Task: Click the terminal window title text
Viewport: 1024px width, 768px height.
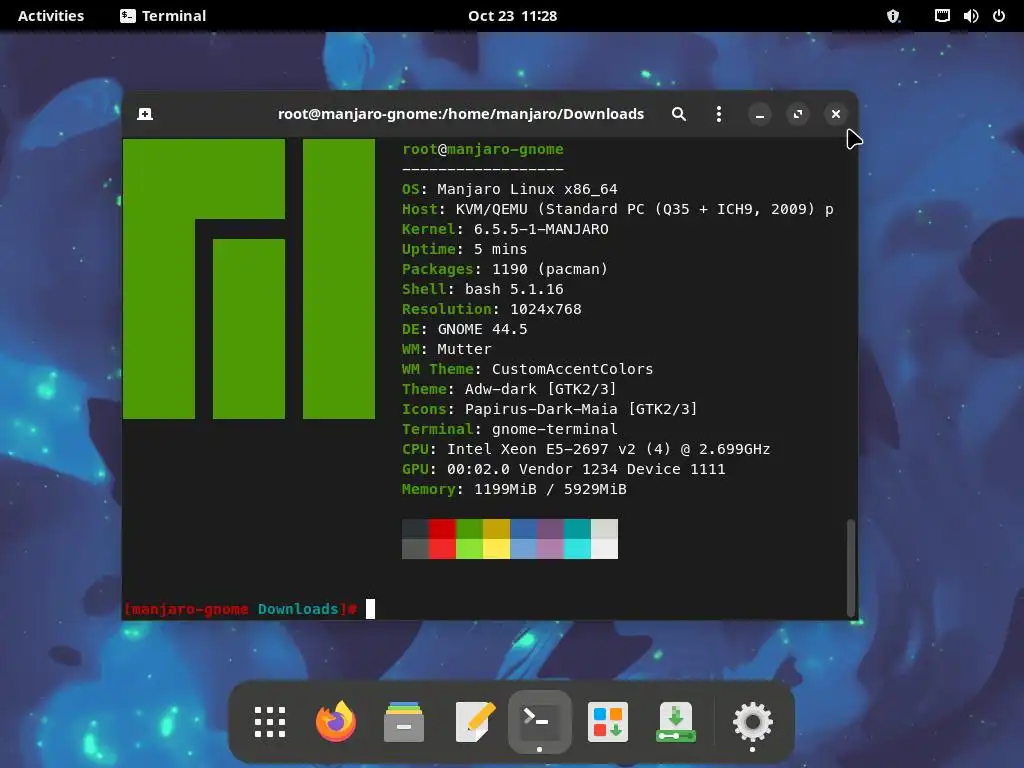Action: click(x=460, y=114)
